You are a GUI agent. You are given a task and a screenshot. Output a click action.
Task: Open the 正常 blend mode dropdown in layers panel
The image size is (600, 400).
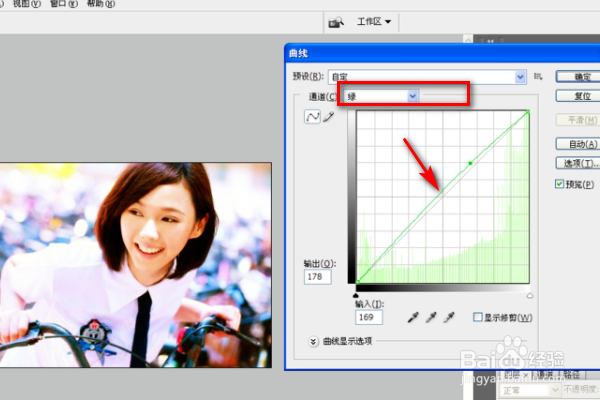(530, 390)
